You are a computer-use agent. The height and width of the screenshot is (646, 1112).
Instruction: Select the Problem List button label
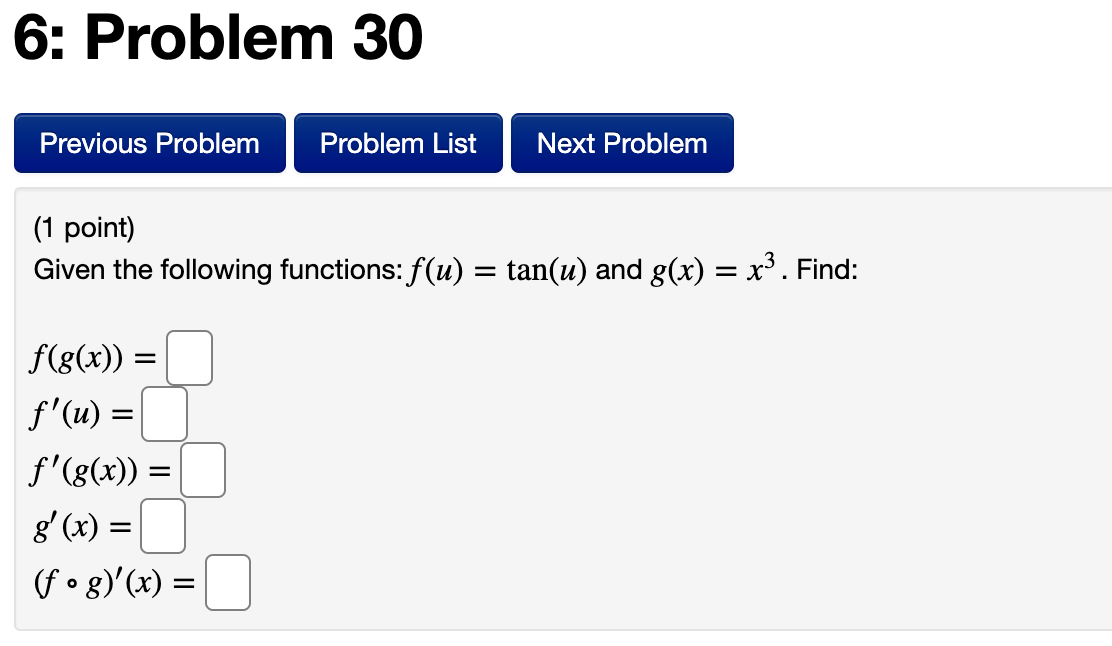pyautogui.click(x=397, y=143)
